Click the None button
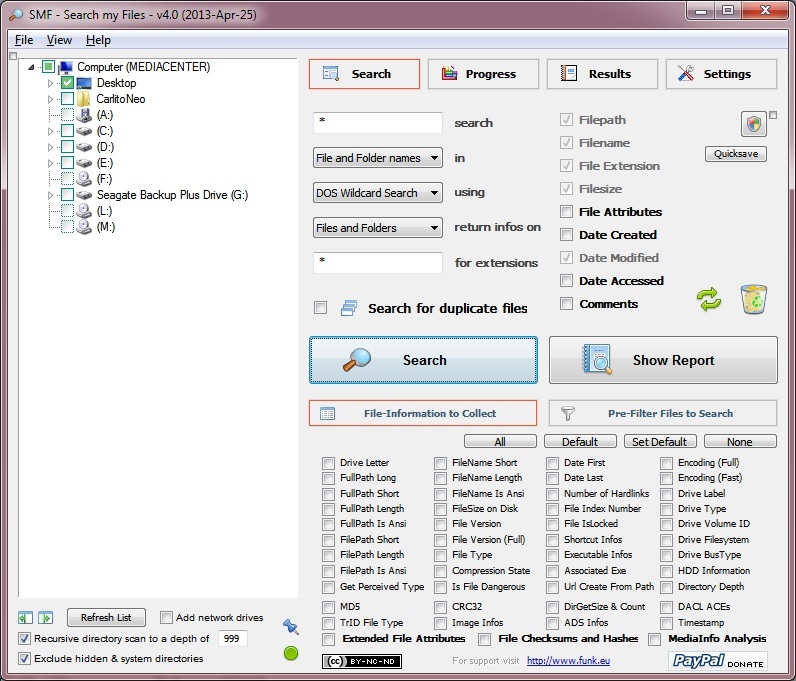 740,441
